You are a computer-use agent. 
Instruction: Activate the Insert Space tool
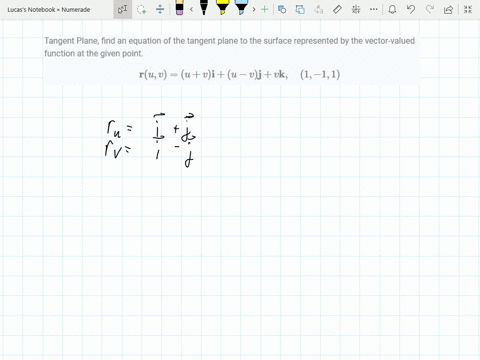click(160, 9)
